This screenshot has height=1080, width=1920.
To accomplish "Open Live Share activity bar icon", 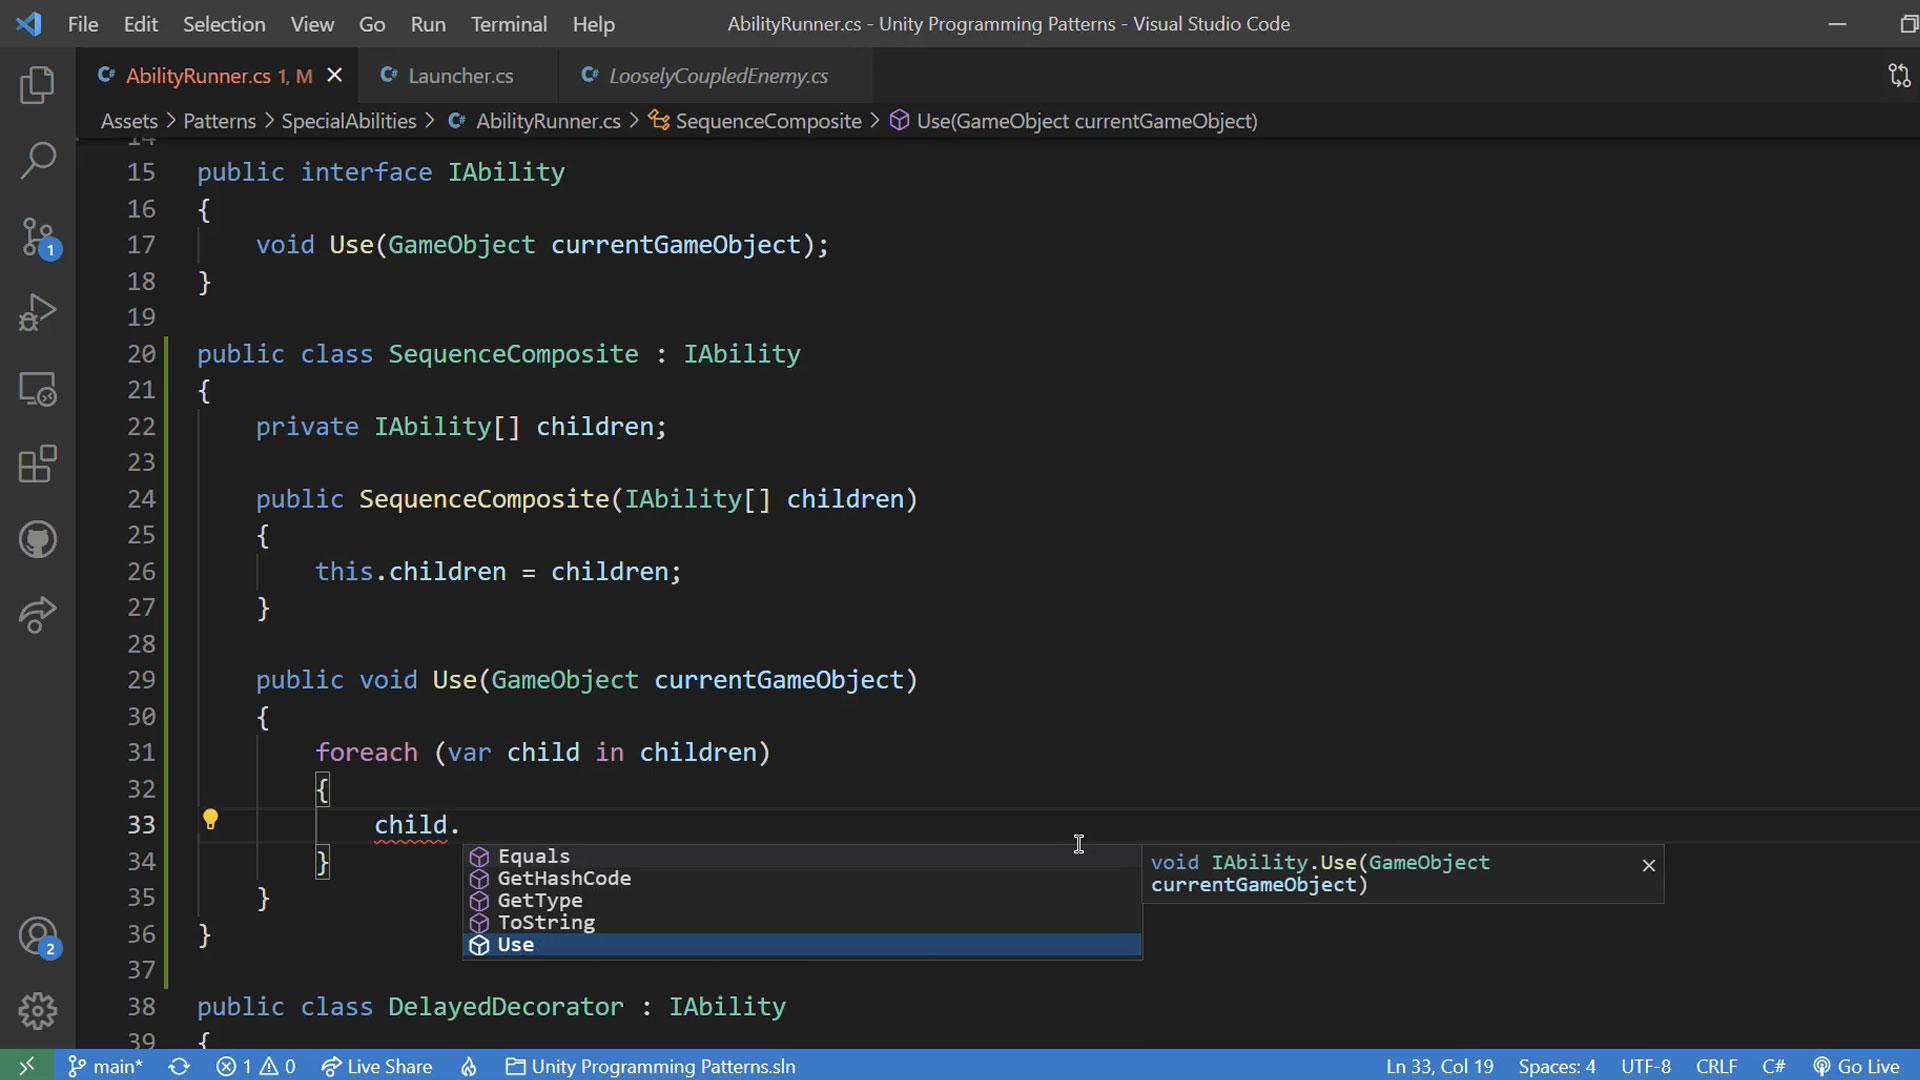I will coord(37,615).
